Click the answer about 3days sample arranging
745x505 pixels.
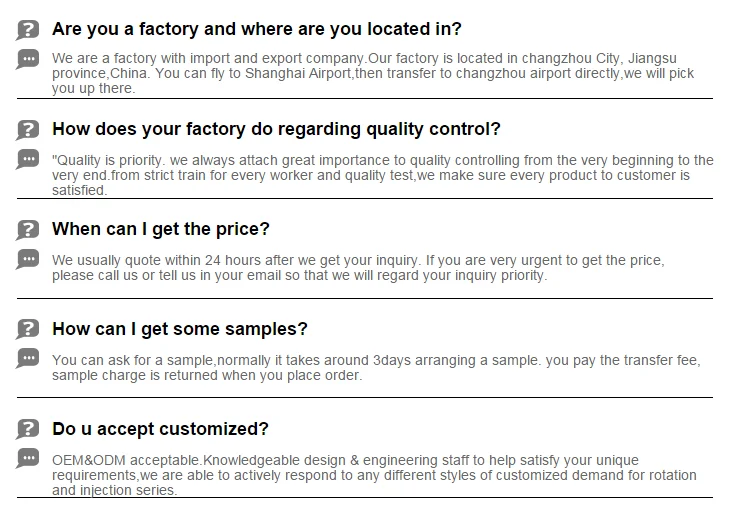pyautogui.click(x=376, y=367)
